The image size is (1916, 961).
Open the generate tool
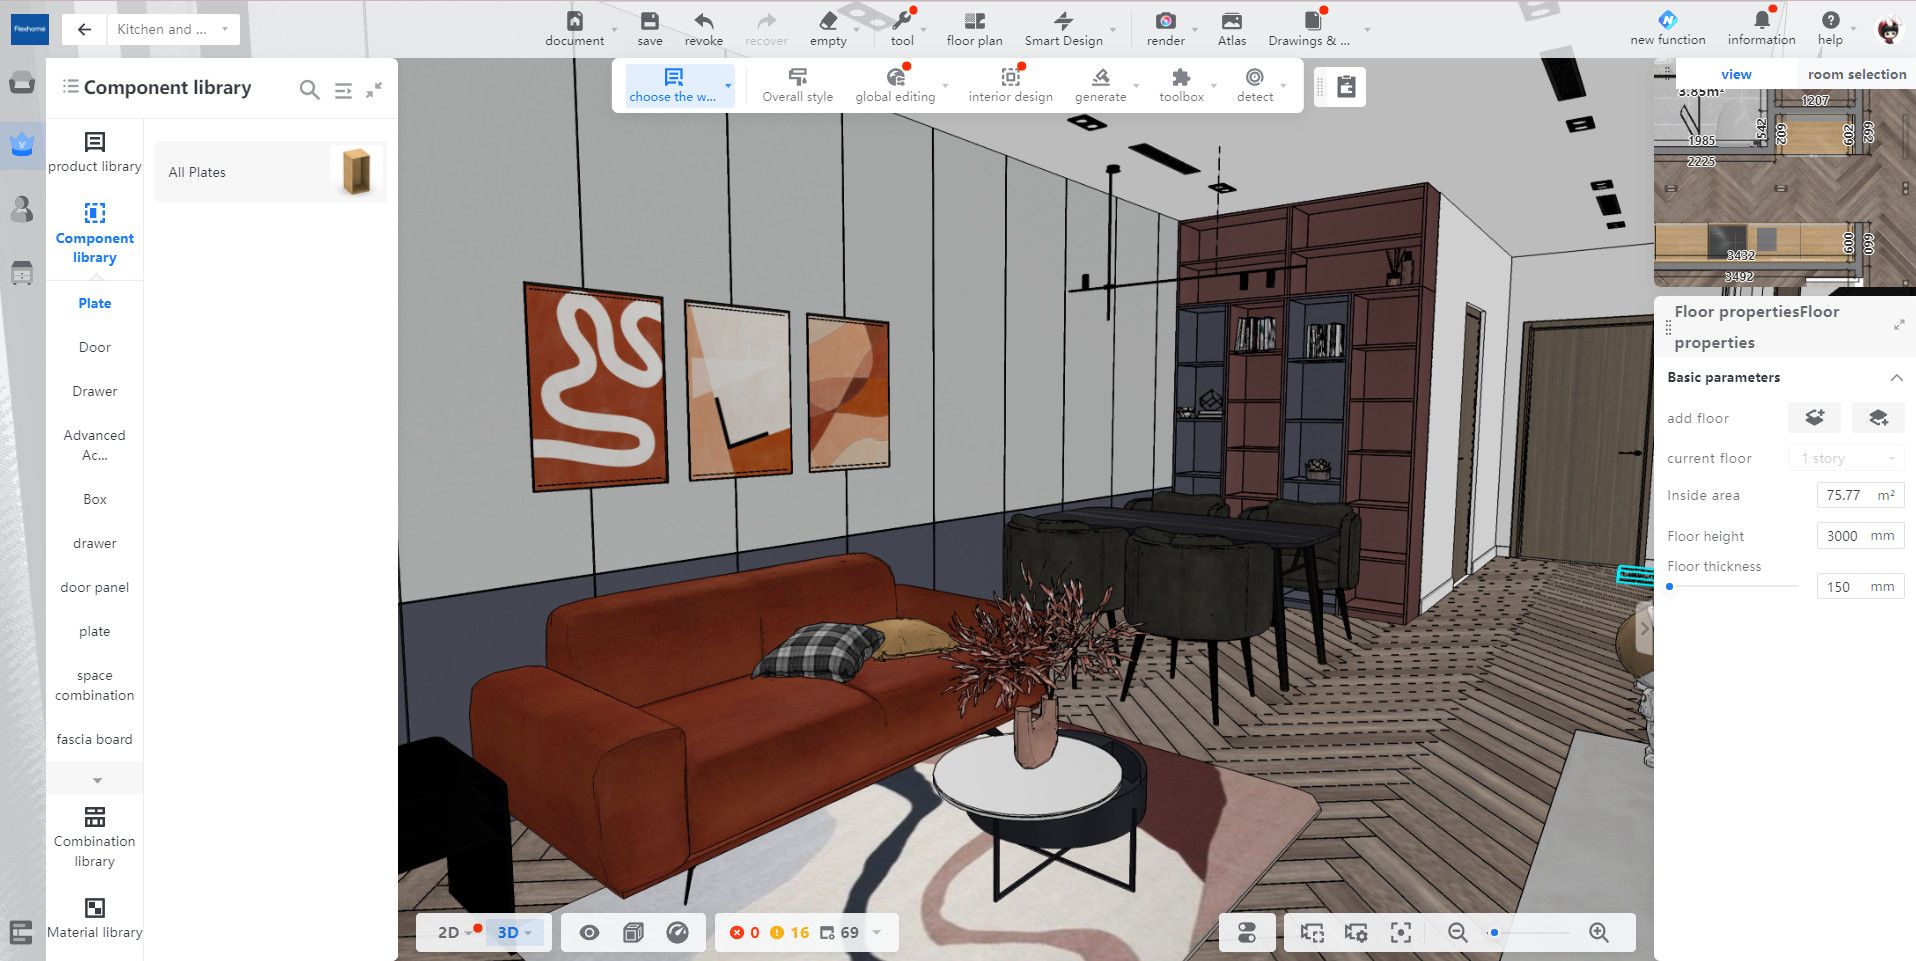pos(1101,77)
